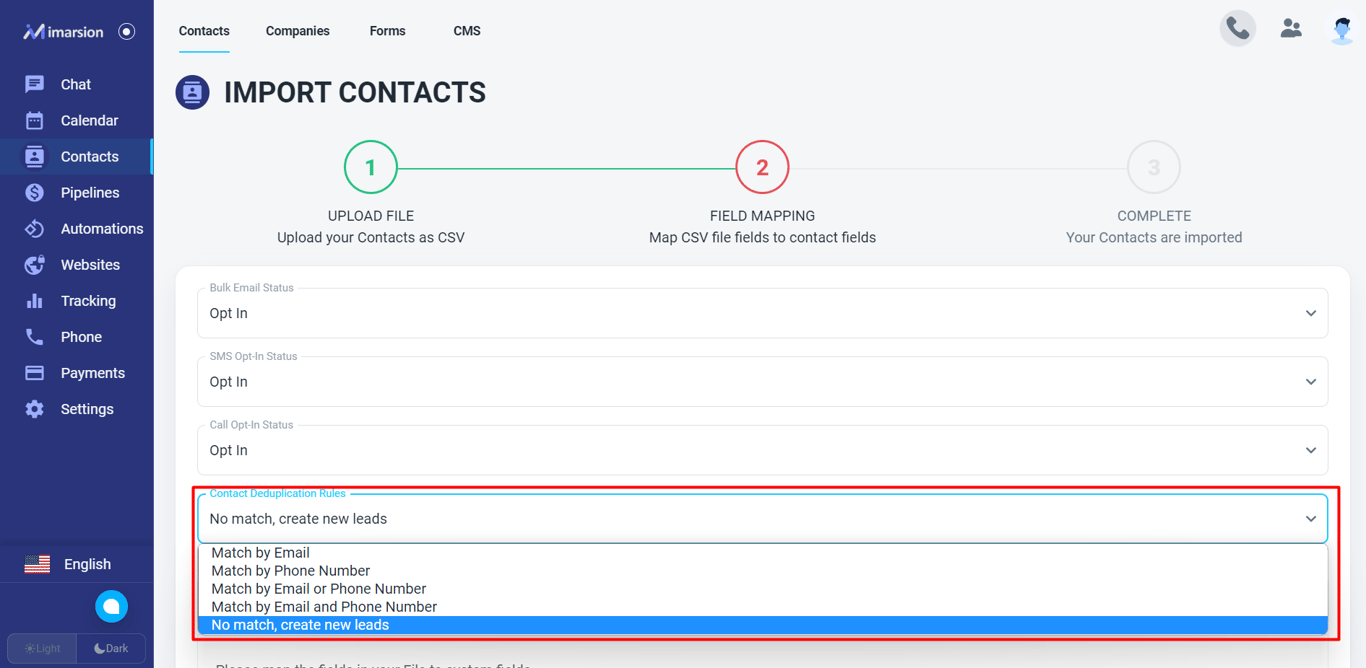Open the Settings gear icon
Image resolution: width=1366 pixels, height=668 pixels.
pyautogui.click(x=34, y=408)
